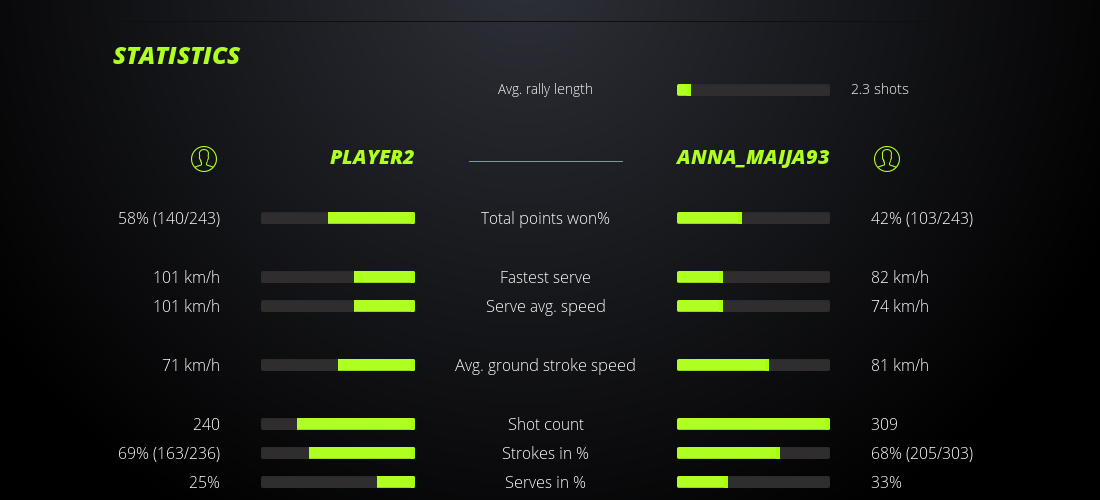
Task: Click PLAYER2's profile avatar icon
Action: tap(203, 158)
